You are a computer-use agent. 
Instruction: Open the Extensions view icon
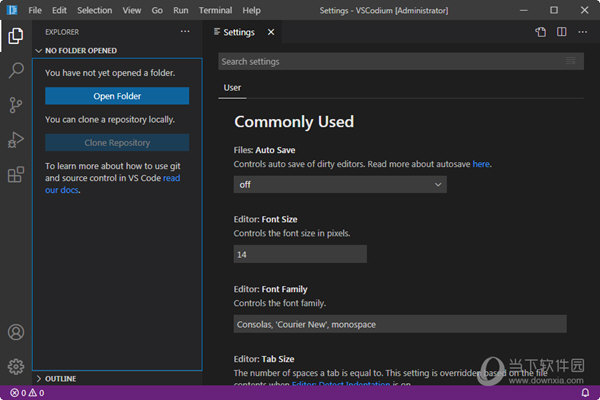tap(16, 175)
